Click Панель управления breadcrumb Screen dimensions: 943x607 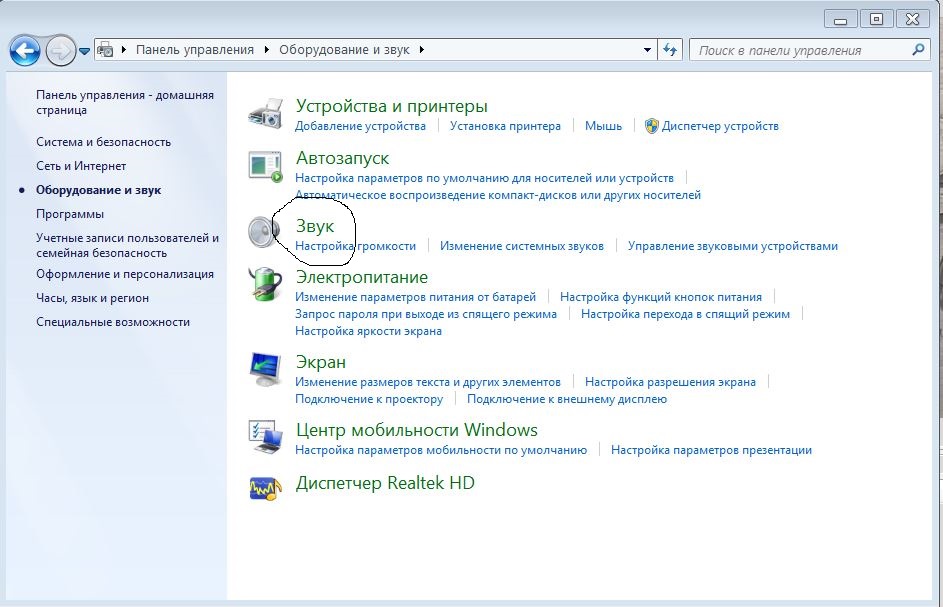(x=195, y=50)
